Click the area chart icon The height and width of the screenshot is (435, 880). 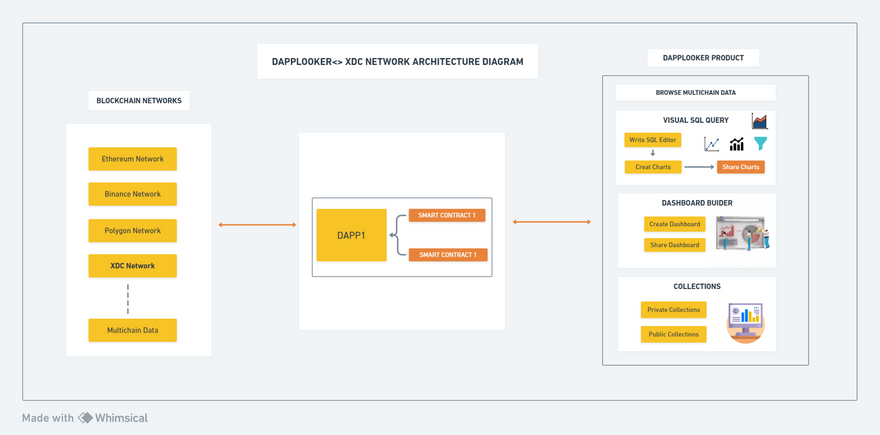(760, 121)
